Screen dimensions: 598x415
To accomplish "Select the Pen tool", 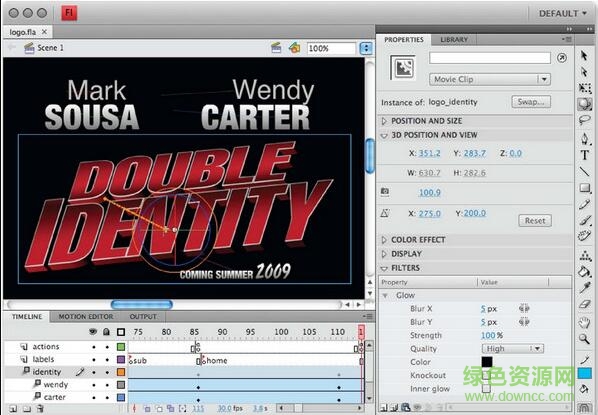I will click(x=585, y=138).
